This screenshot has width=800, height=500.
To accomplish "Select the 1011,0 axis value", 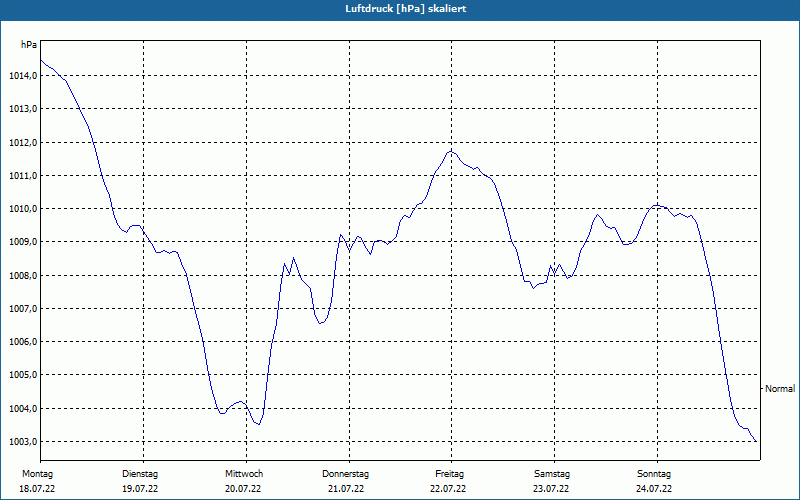I will tap(23, 176).
